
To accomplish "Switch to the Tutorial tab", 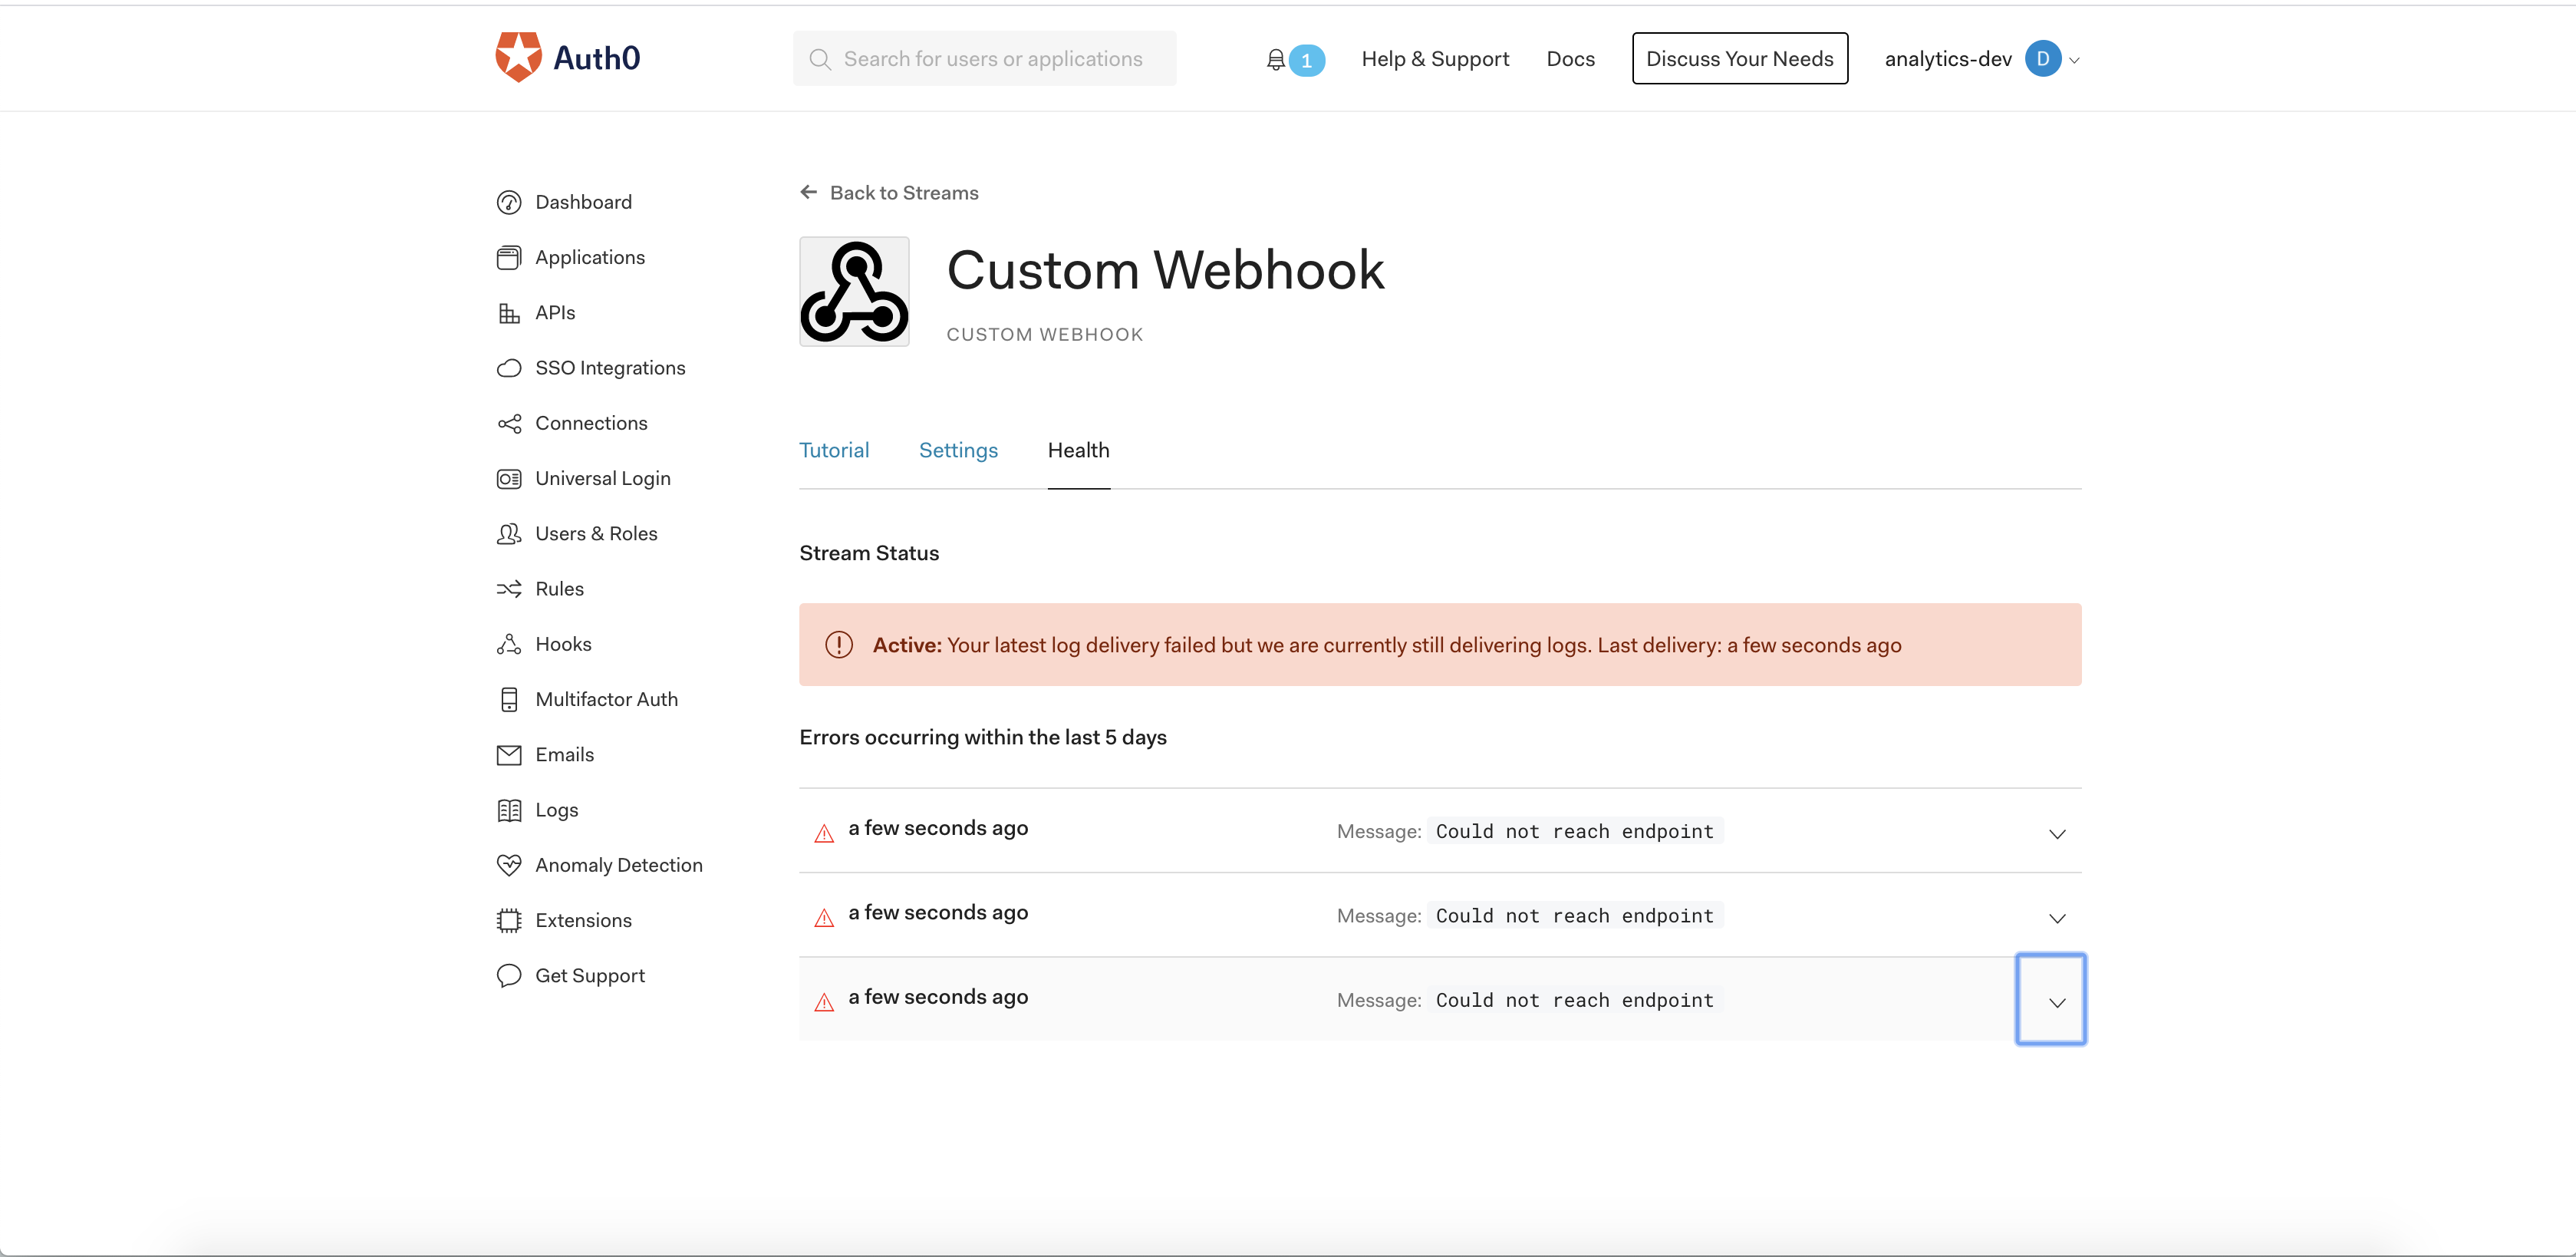I will (x=834, y=451).
